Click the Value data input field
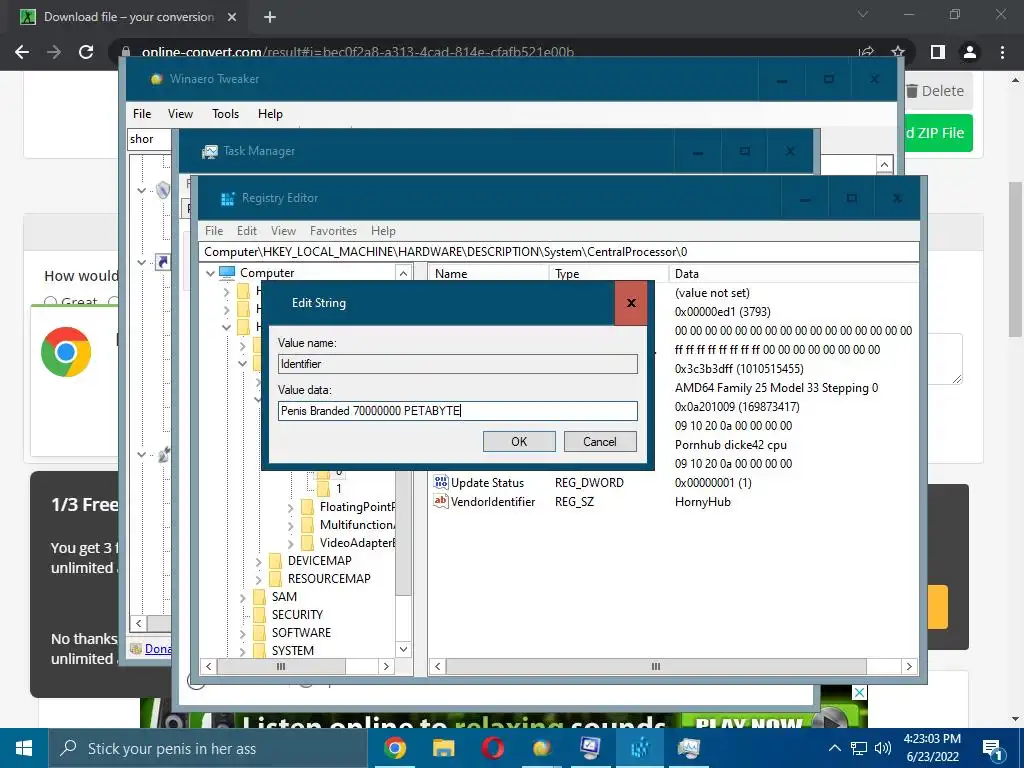The image size is (1024, 768). (457, 411)
